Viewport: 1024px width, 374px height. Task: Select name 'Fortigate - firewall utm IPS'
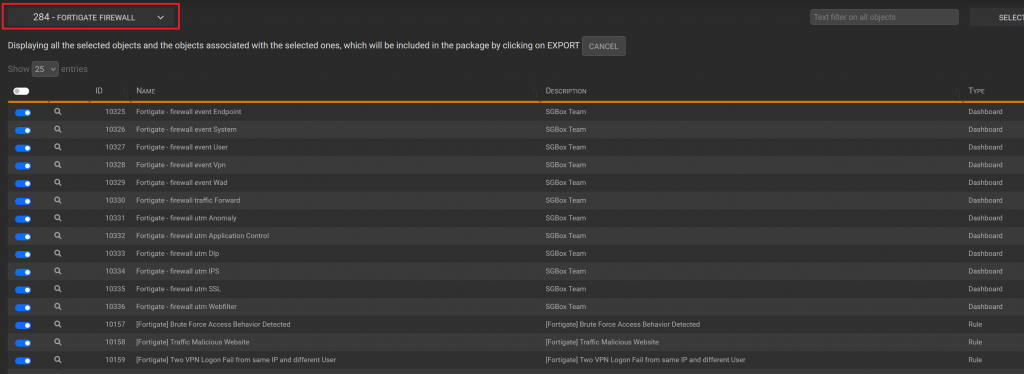coord(177,271)
